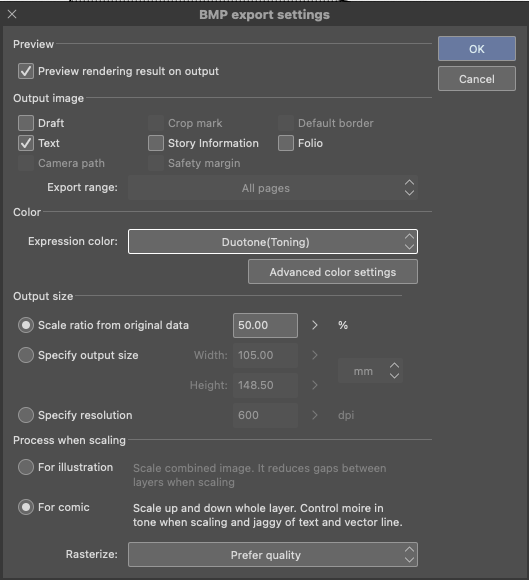Choose For comic scaling process

point(26,507)
